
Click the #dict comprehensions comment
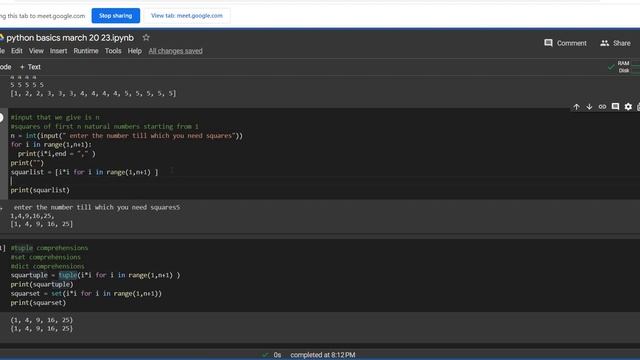[x=47, y=266]
